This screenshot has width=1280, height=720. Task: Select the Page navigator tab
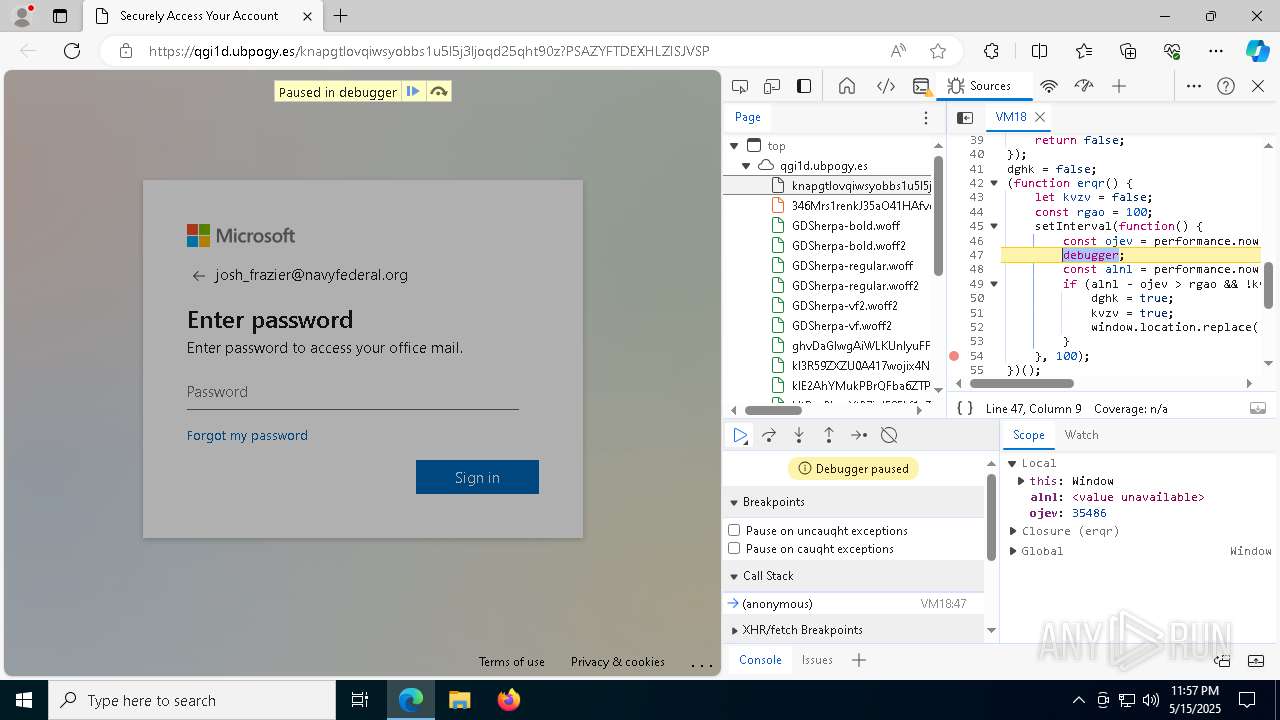(748, 117)
